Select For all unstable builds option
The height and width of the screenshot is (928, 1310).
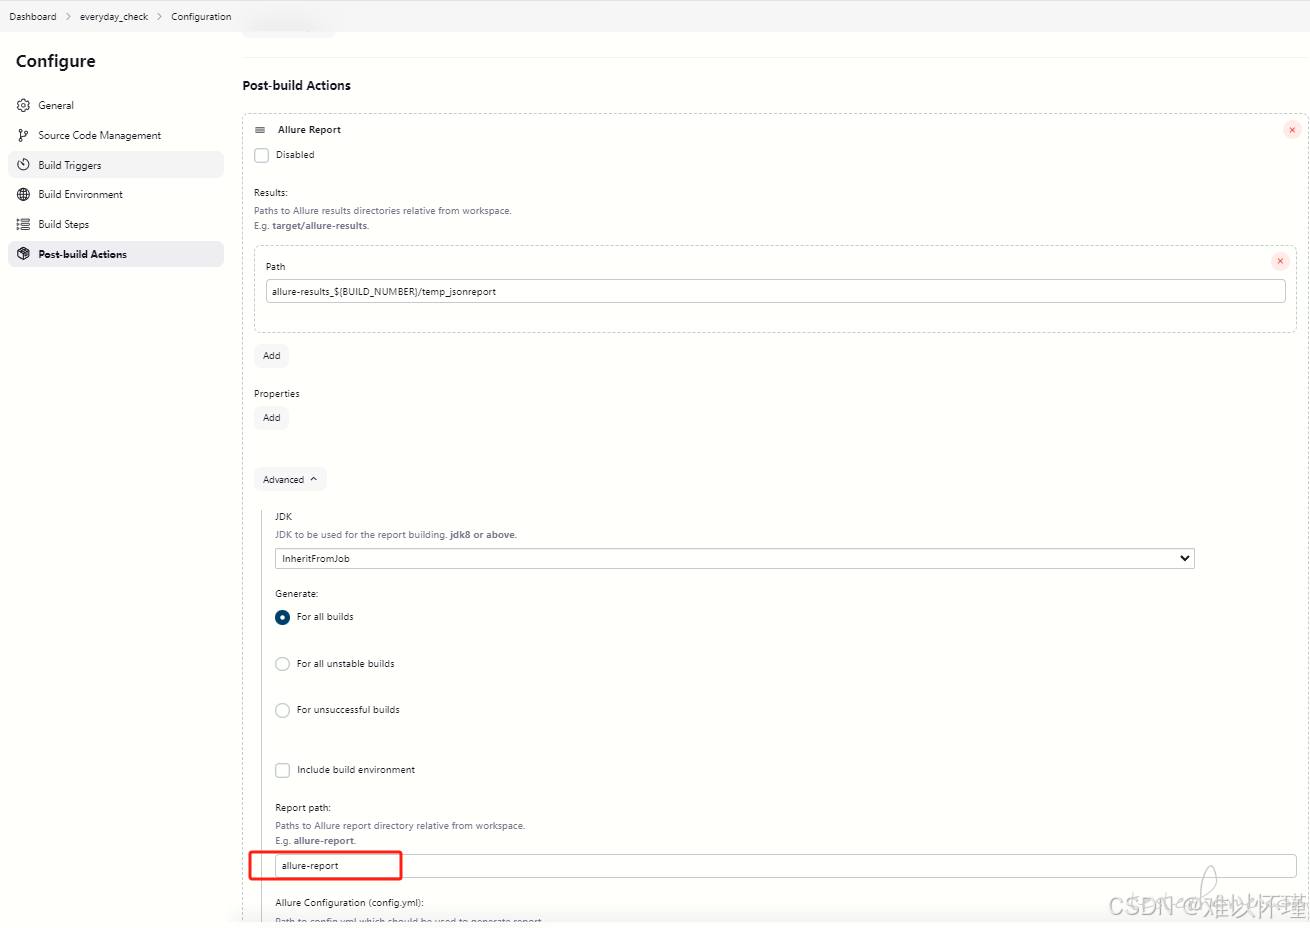(283, 664)
